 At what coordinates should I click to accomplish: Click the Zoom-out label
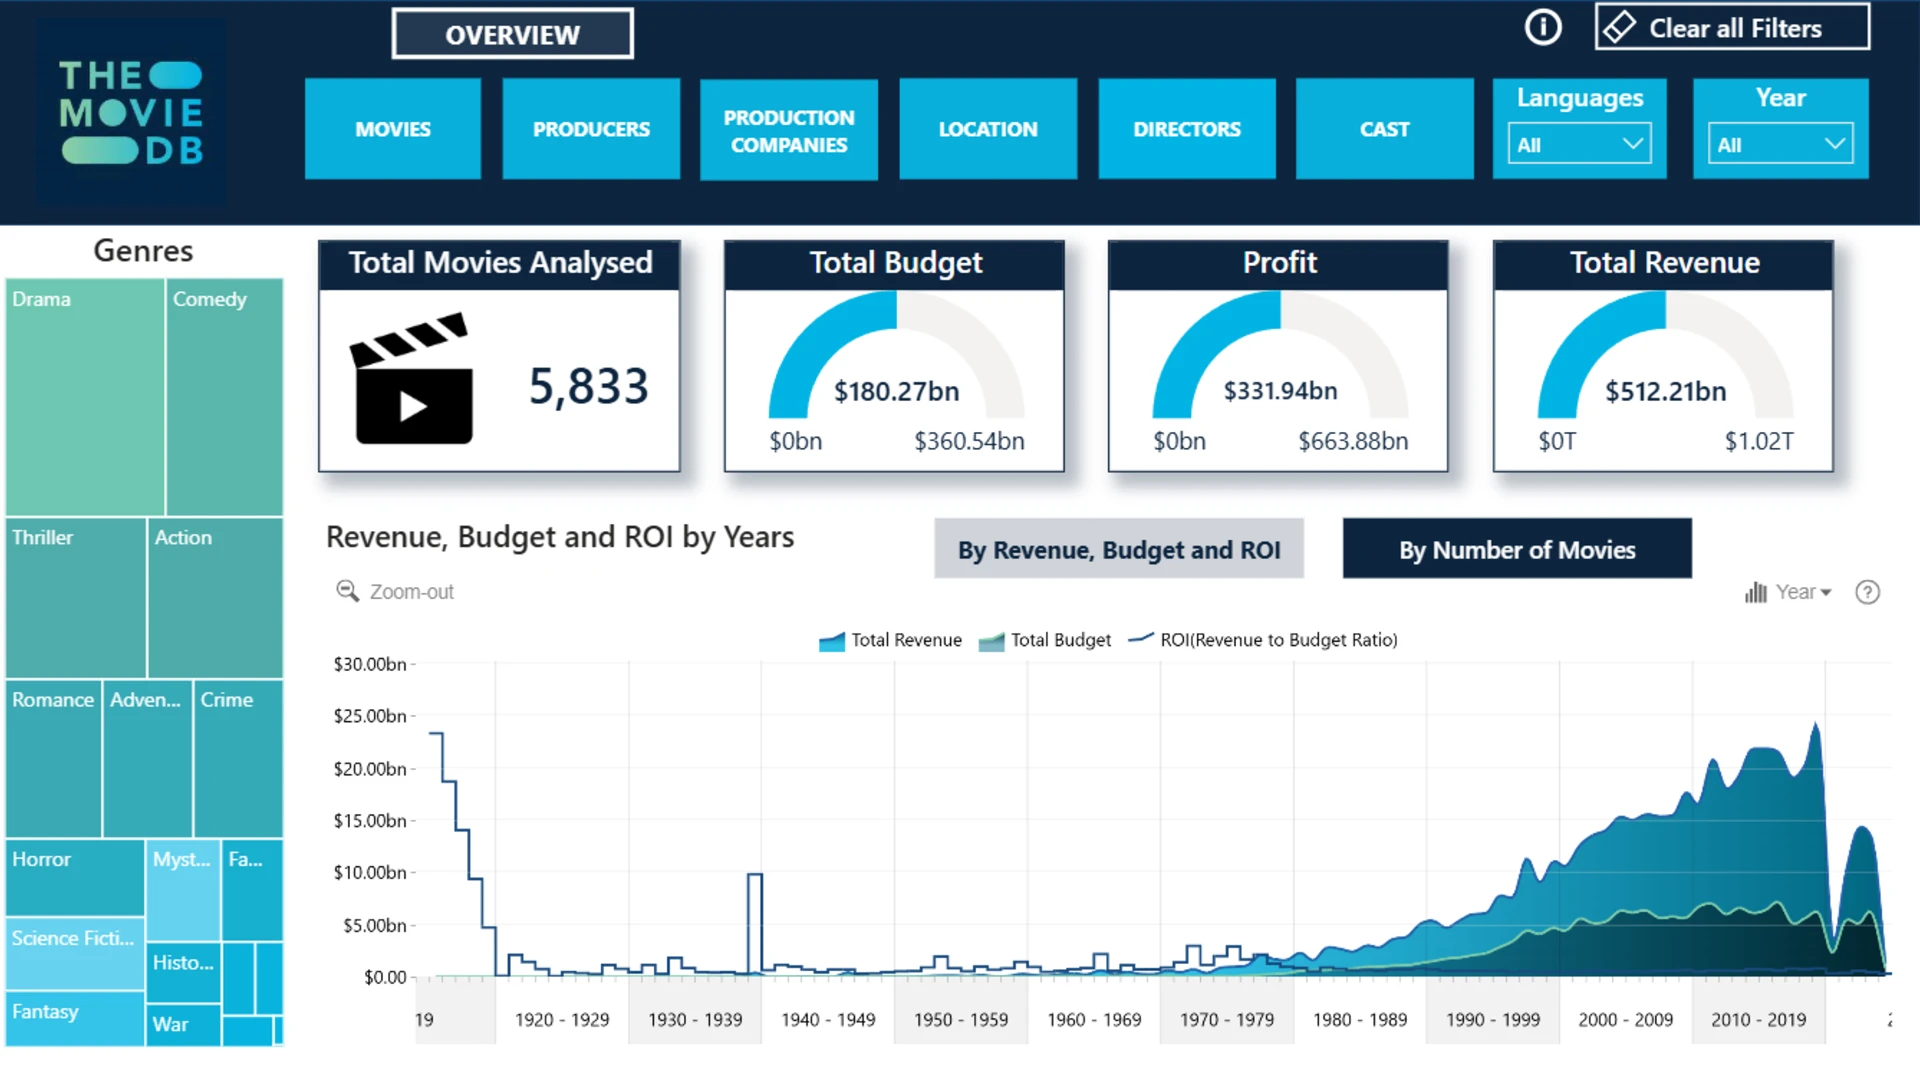[411, 592]
